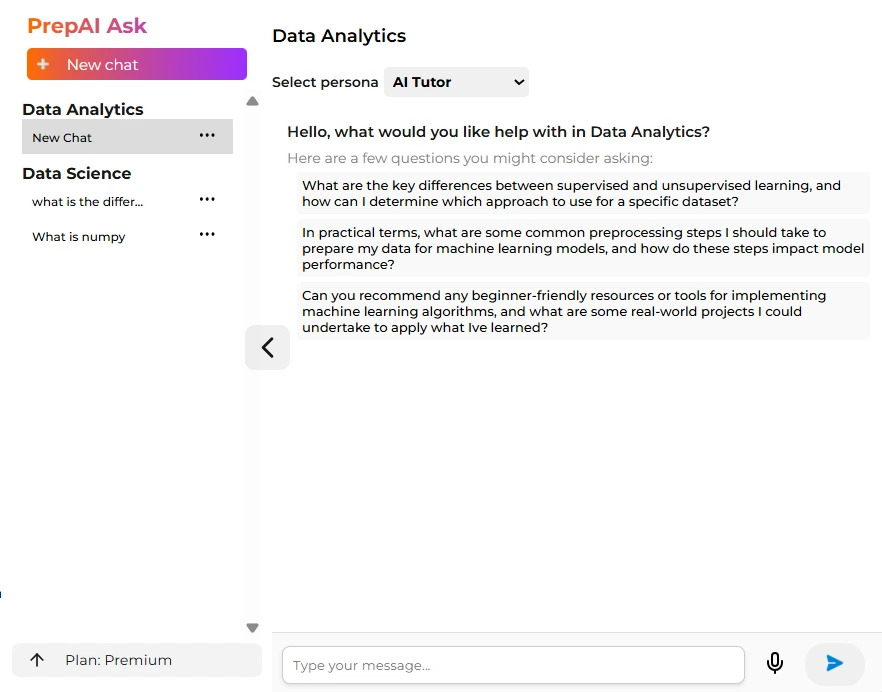Click the plus icon on New chat
This screenshot has width=882, height=692.
click(x=43, y=64)
